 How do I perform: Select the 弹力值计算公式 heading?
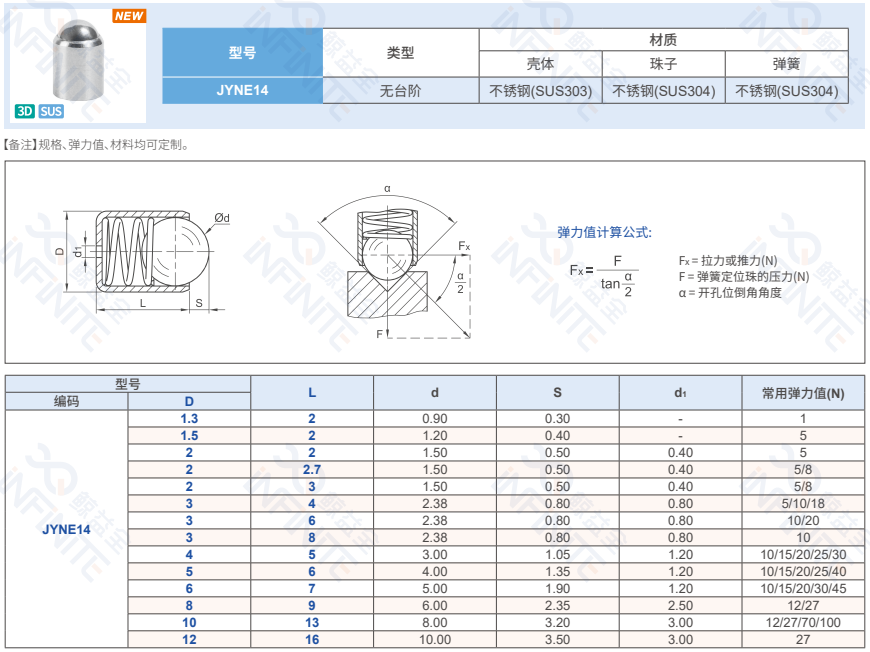pos(604,232)
